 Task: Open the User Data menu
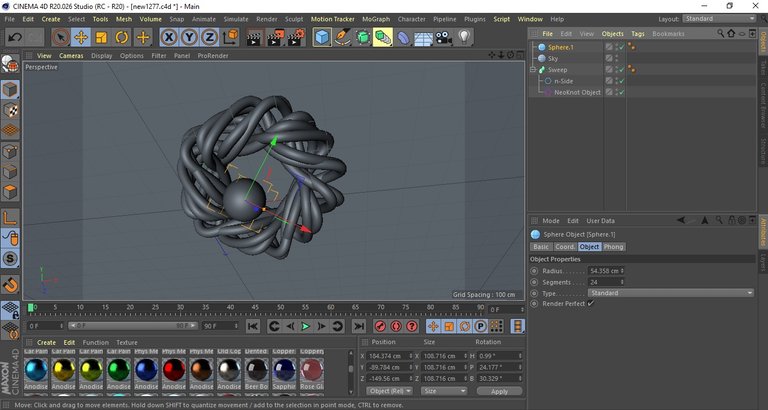[600, 221]
